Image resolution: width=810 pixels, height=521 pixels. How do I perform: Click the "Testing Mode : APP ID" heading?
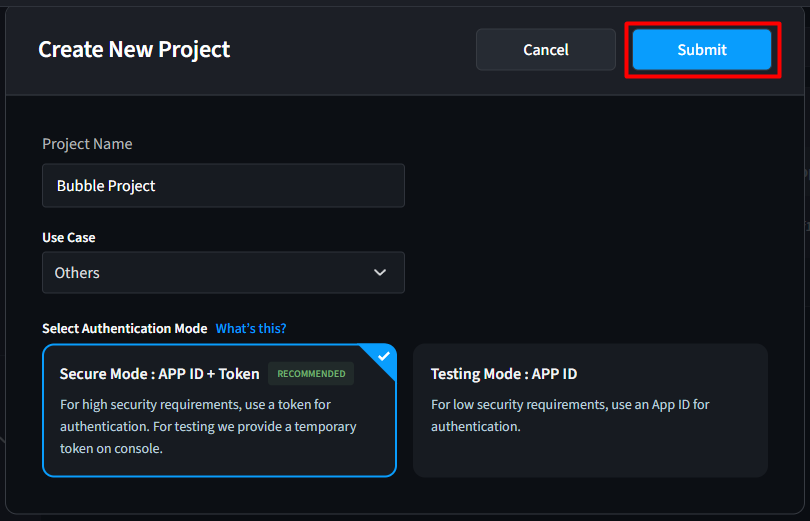pyautogui.click(x=504, y=374)
